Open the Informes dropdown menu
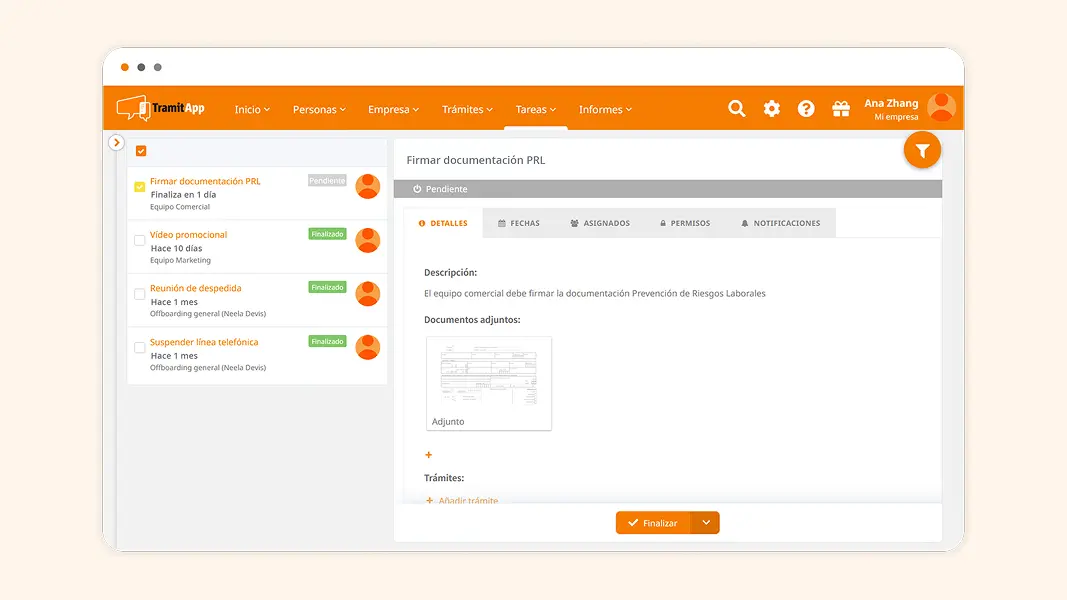Screen dimensions: 1067x600 tap(605, 109)
